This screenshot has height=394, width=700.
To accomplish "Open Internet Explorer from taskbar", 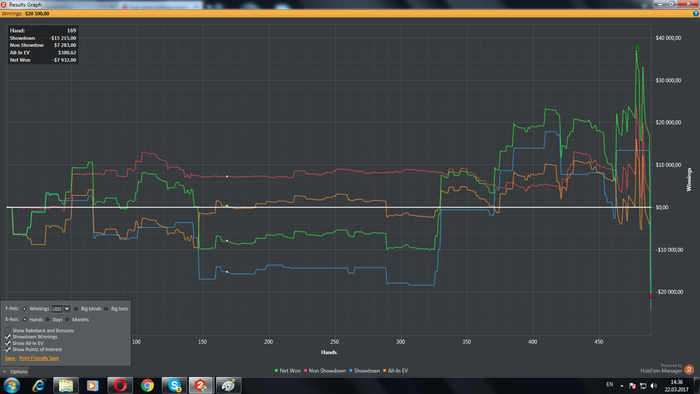I will point(39,386).
